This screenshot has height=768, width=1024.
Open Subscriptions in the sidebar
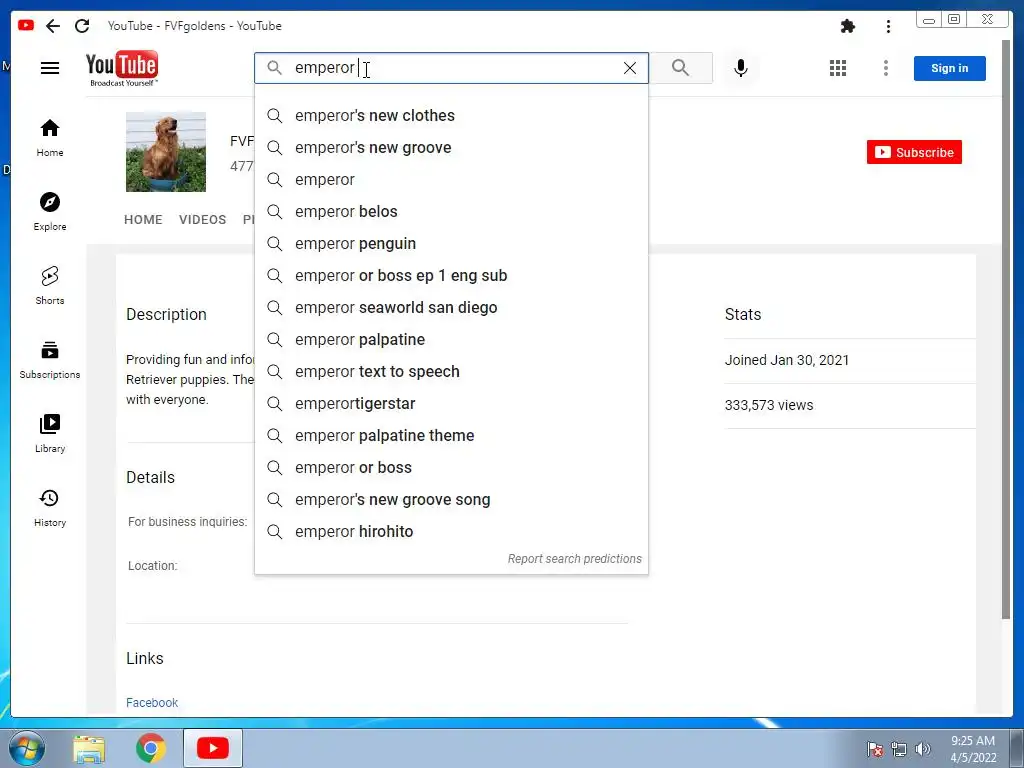[x=50, y=359]
